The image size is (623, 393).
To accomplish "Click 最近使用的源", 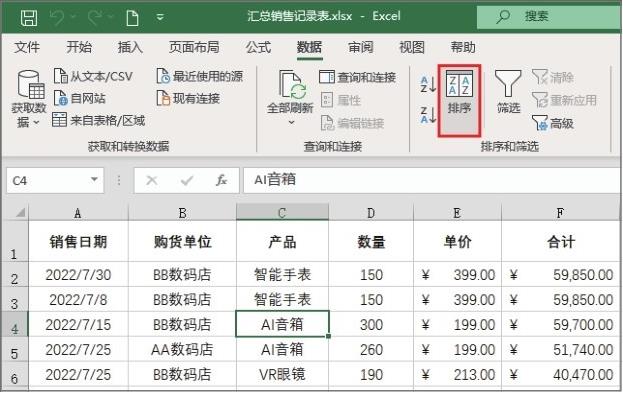I will coord(200,76).
